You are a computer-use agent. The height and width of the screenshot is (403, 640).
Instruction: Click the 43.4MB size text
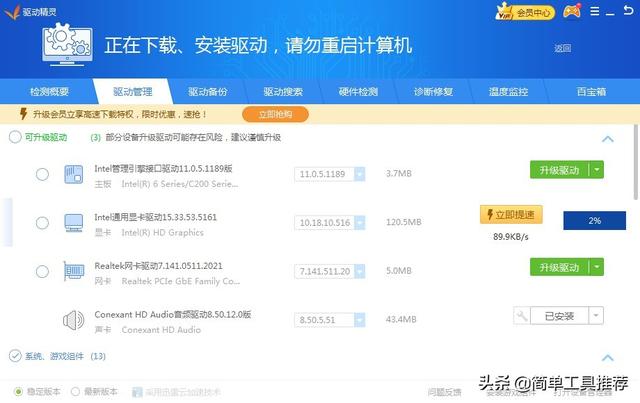tap(401, 319)
